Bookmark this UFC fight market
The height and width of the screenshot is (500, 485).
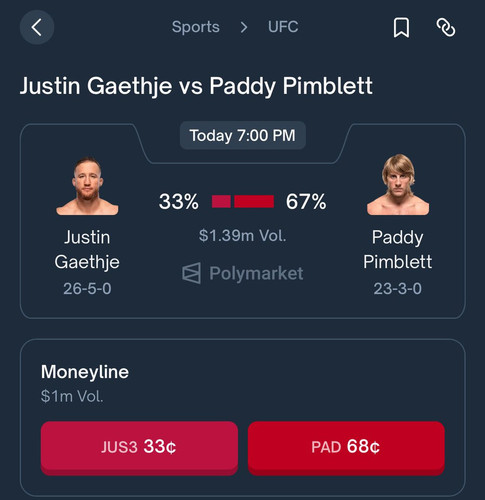401,28
